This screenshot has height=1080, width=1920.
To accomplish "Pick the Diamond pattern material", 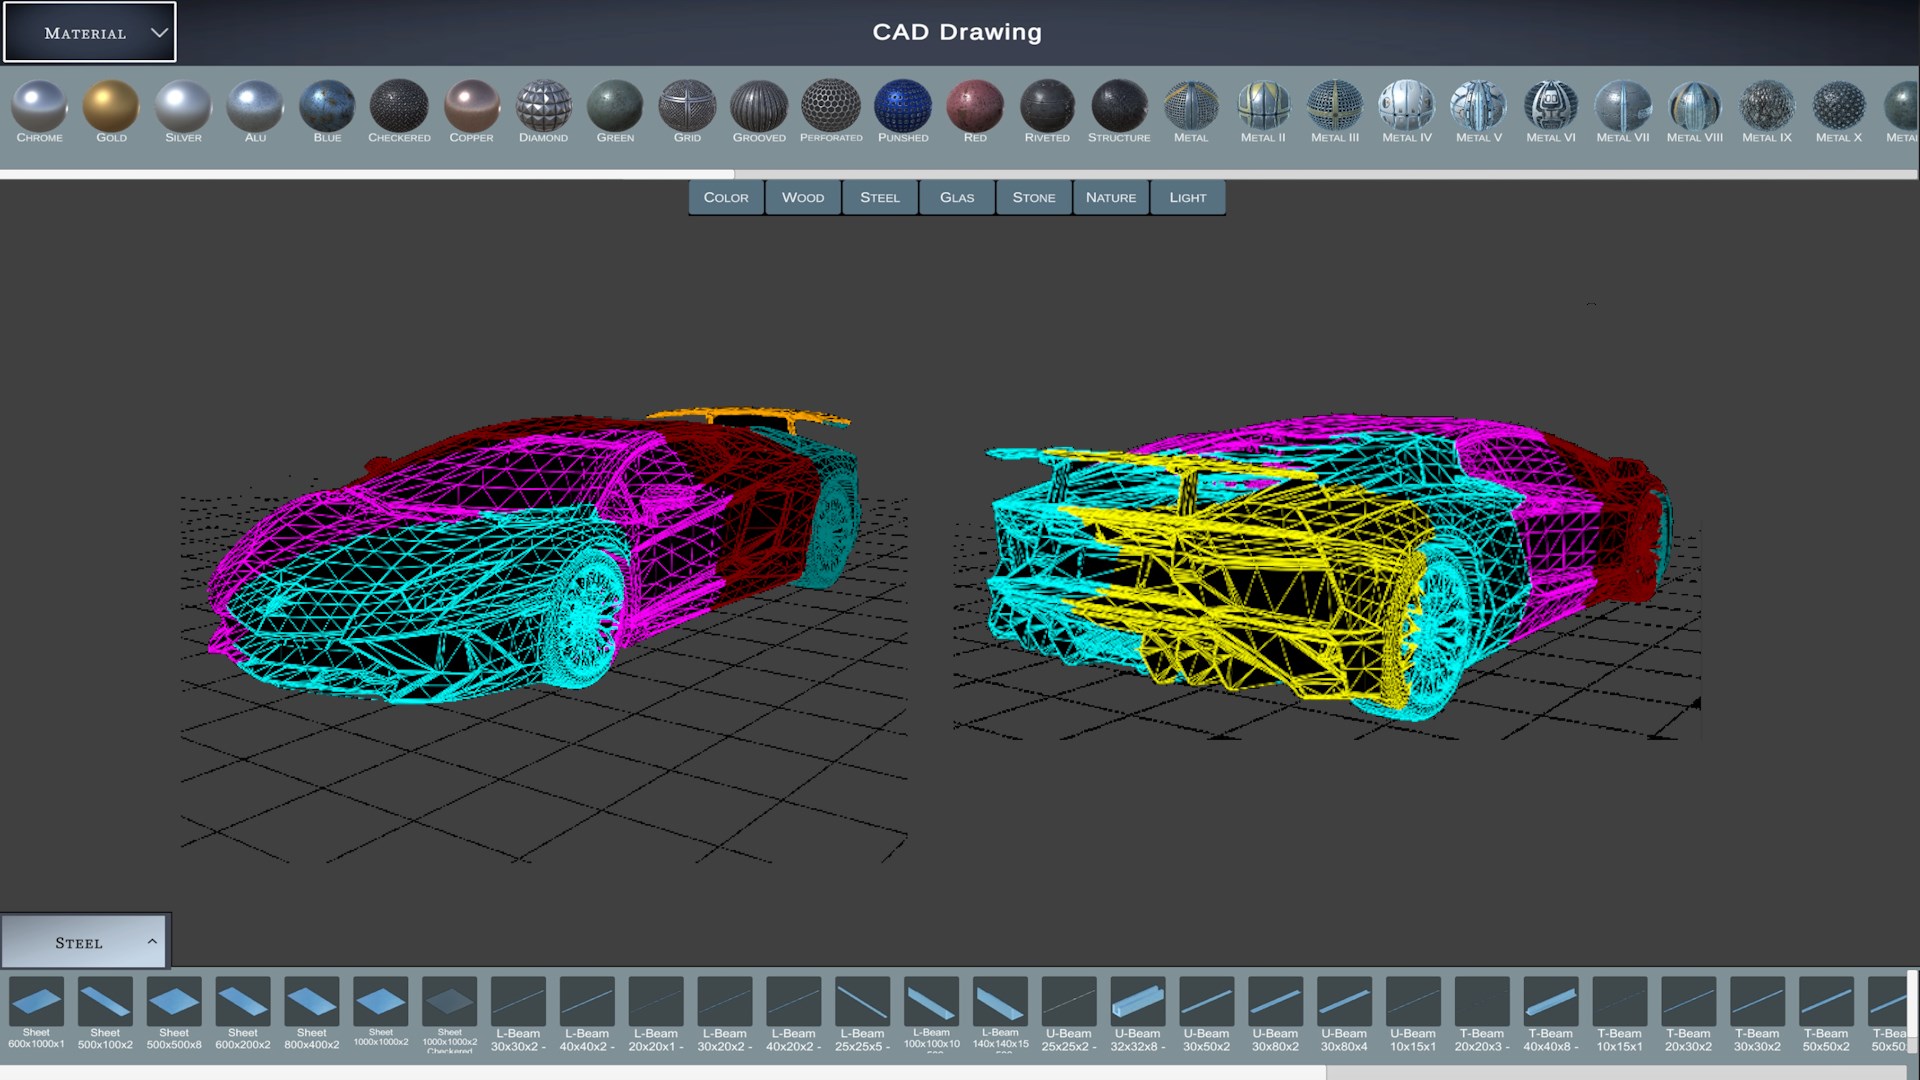I will click(x=543, y=107).
